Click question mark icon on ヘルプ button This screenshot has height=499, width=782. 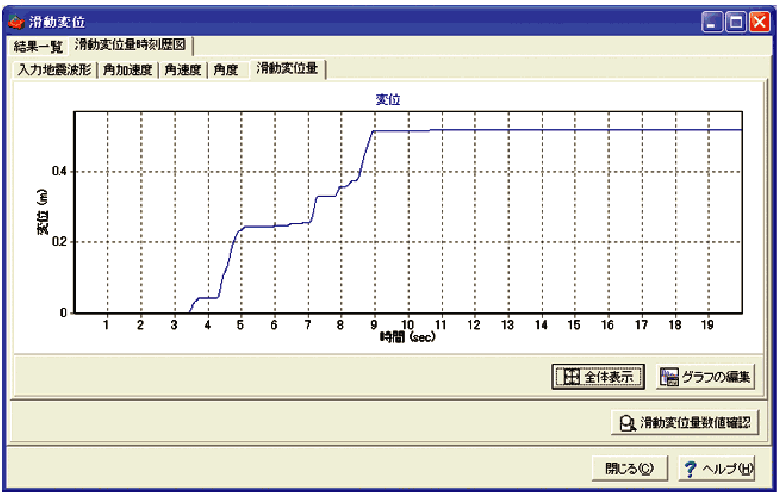(690, 469)
